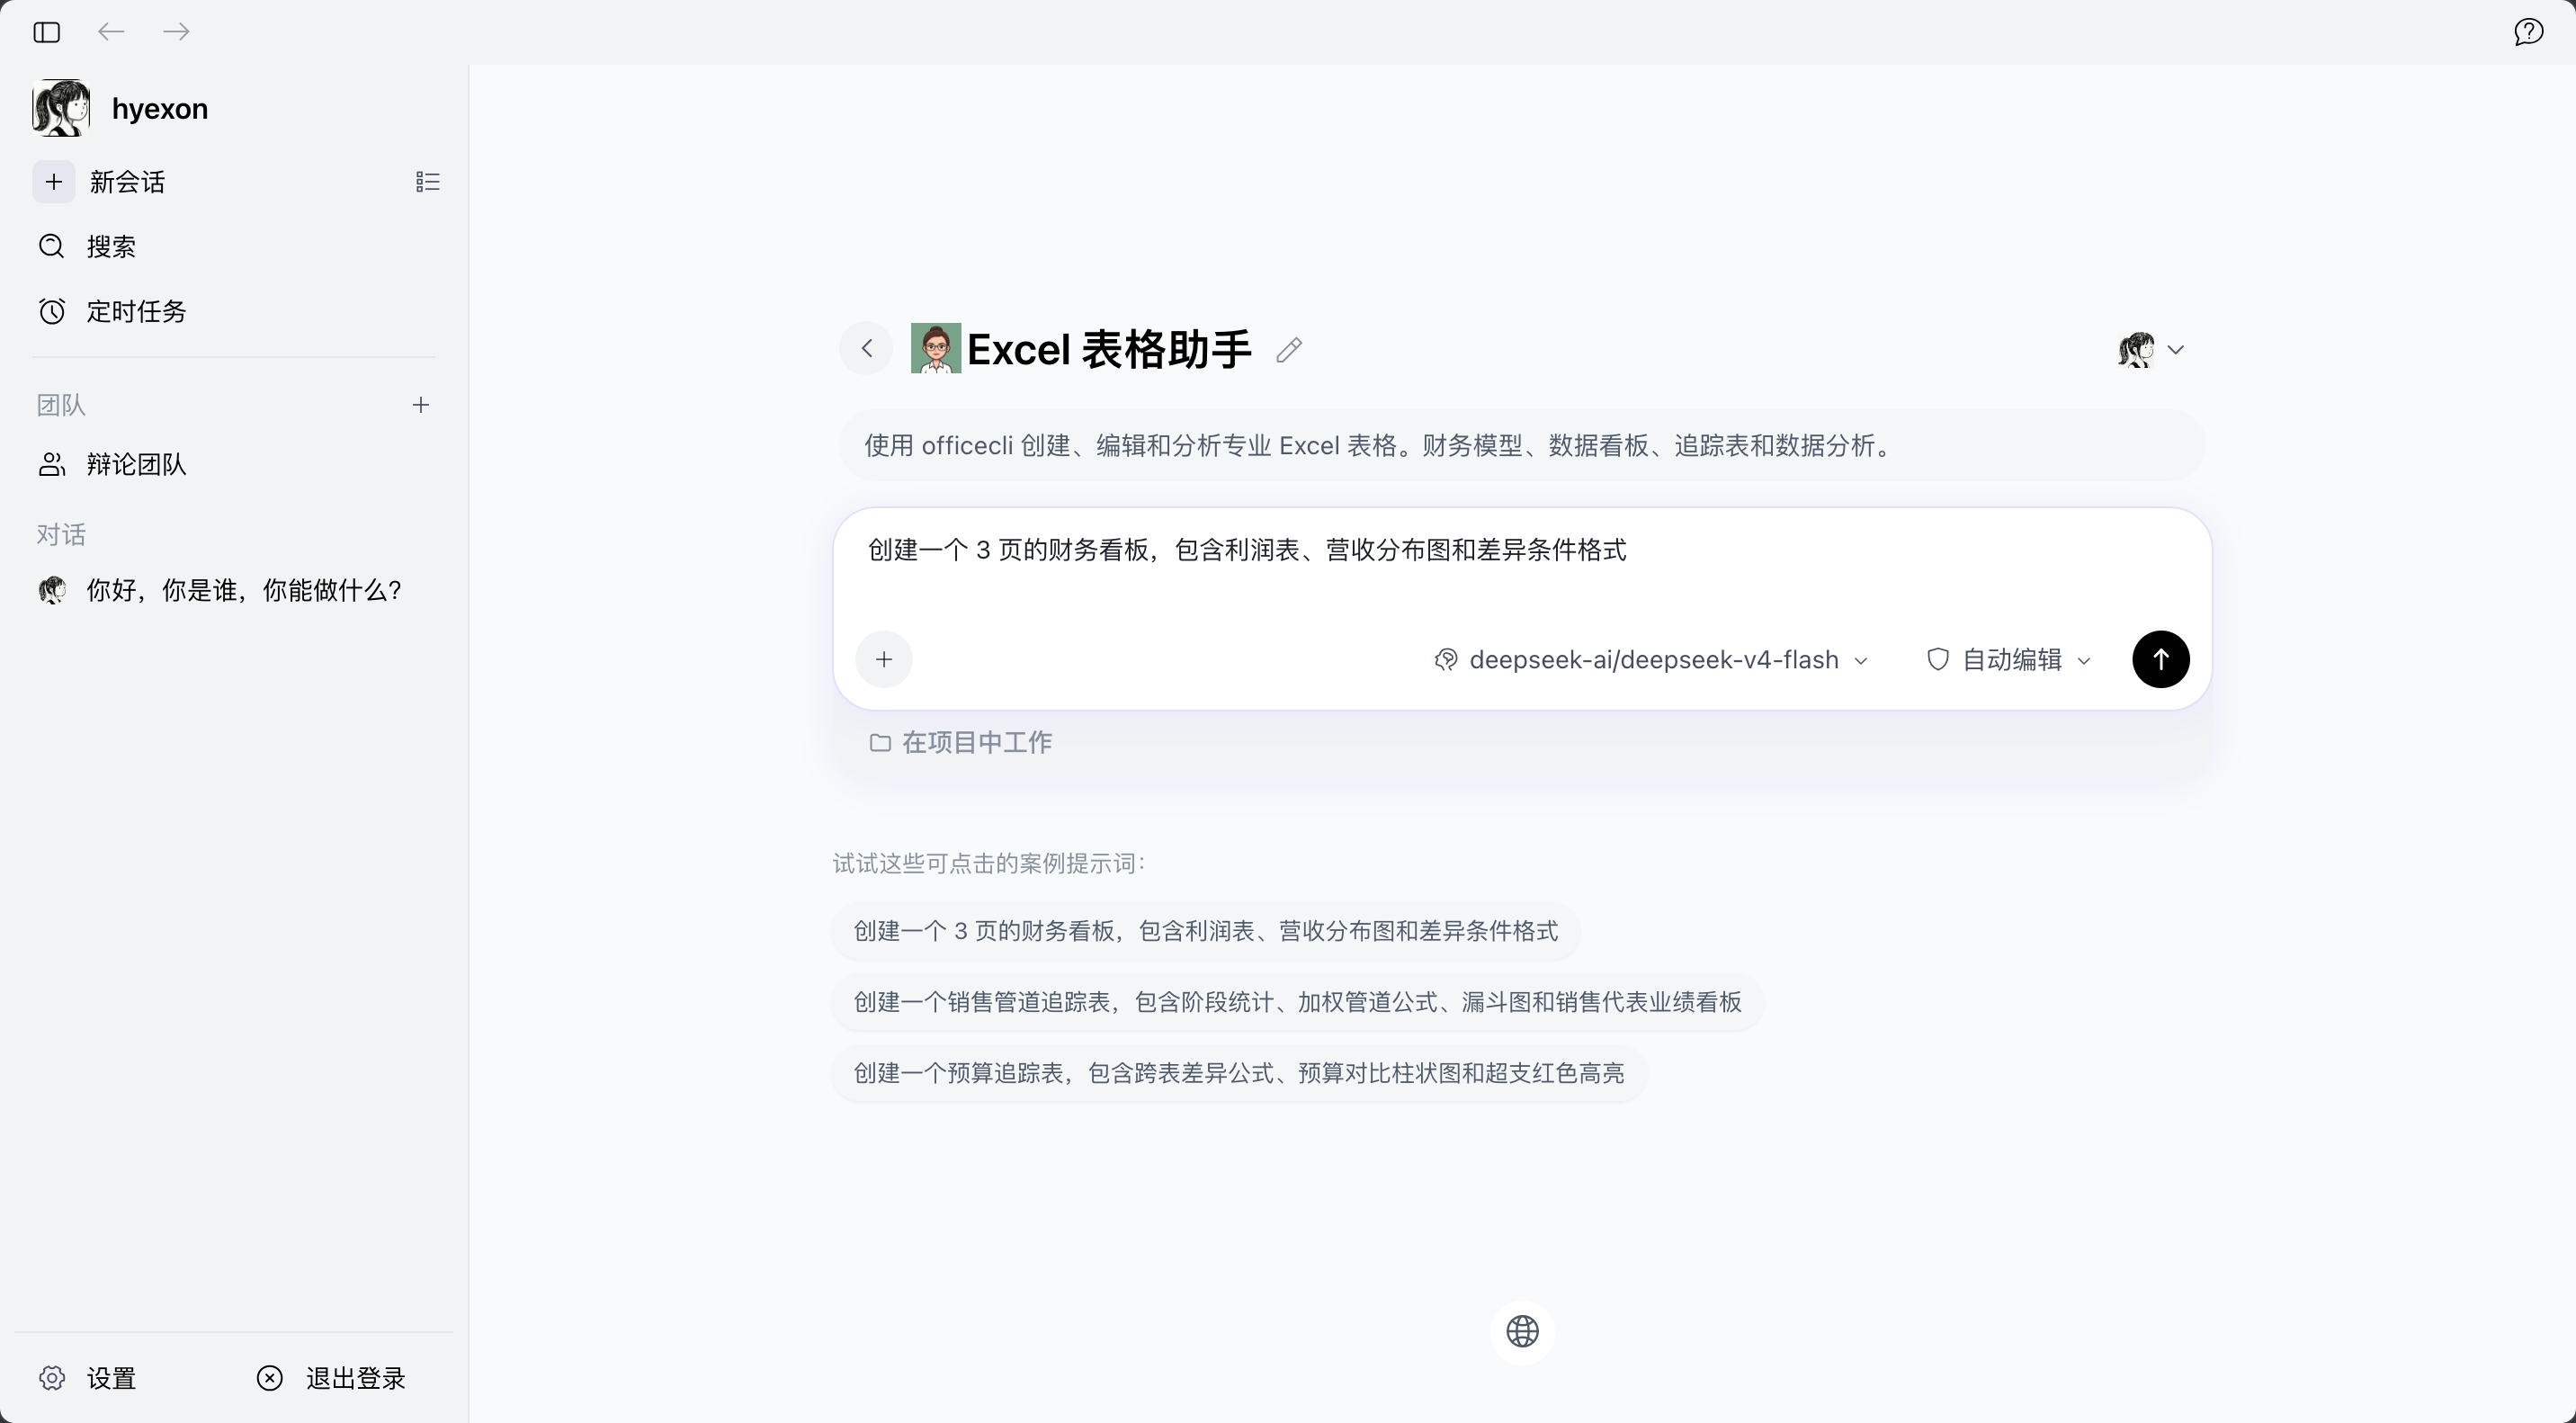Select the 销售管道追踪表 example prompt
Image resolution: width=2576 pixels, height=1423 pixels.
[1297, 1002]
